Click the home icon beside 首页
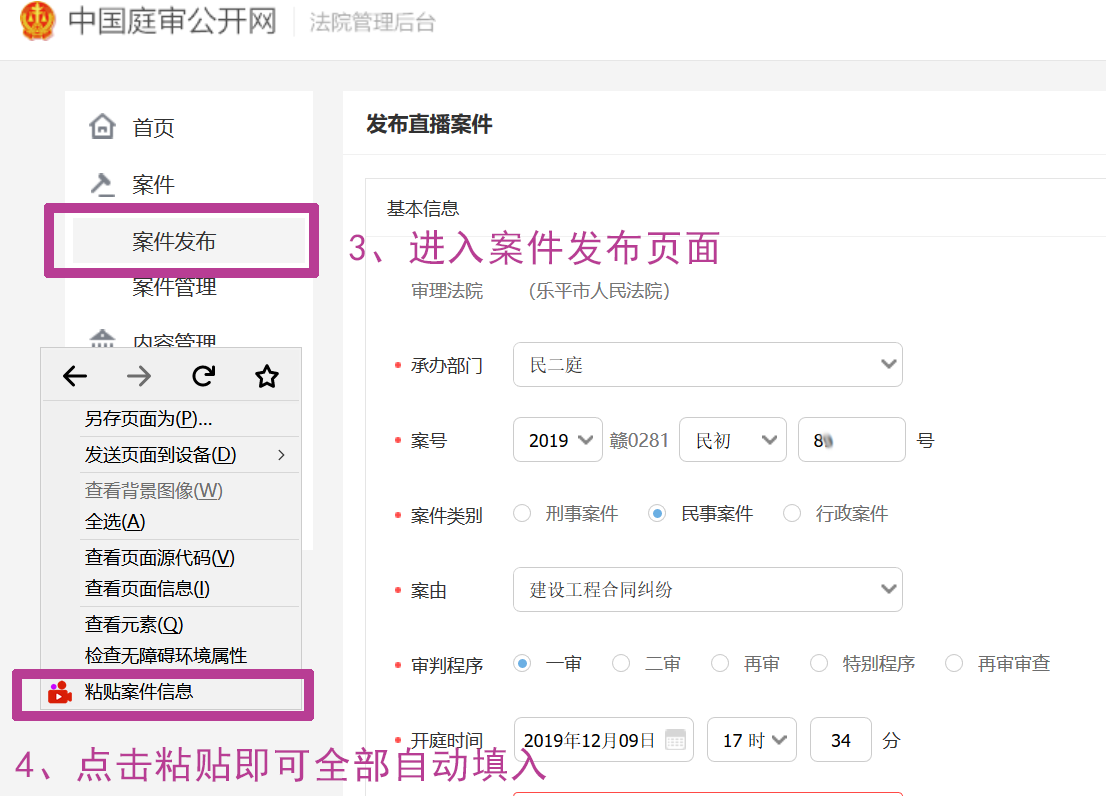The width and height of the screenshot is (1106, 796). click(x=102, y=127)
